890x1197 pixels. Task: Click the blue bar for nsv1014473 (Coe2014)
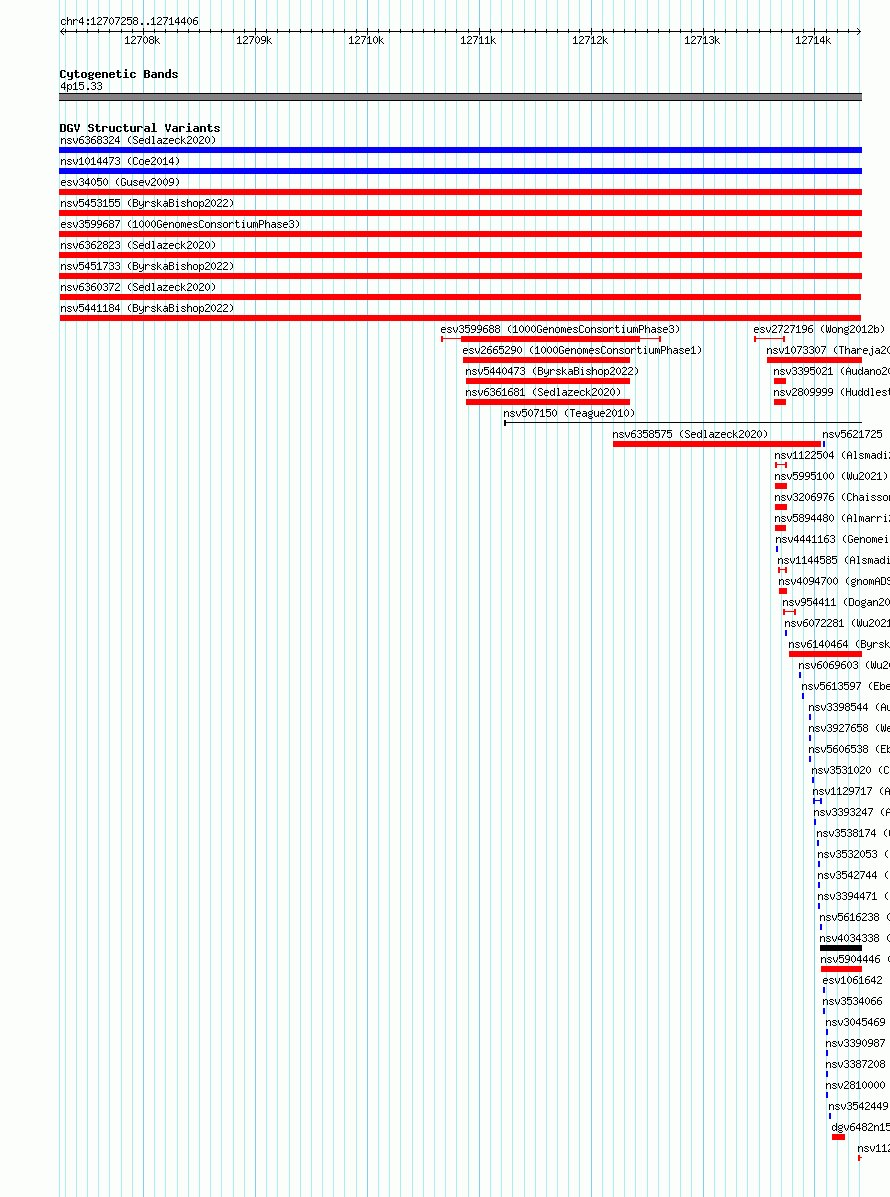tap(460, 171)
